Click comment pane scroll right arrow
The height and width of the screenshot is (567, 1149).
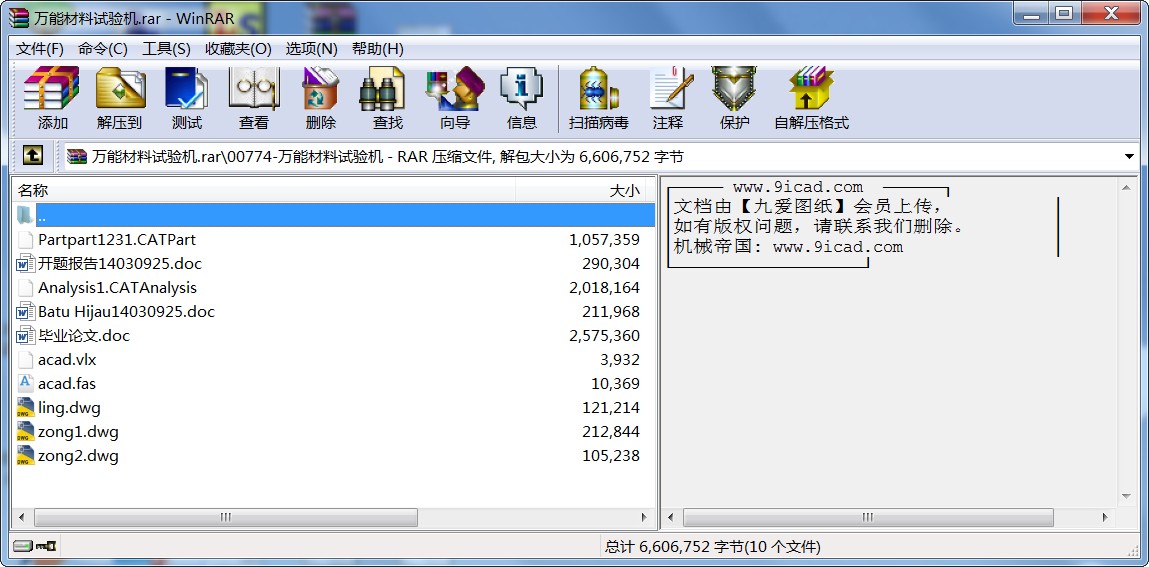(x=1105, y=517)
